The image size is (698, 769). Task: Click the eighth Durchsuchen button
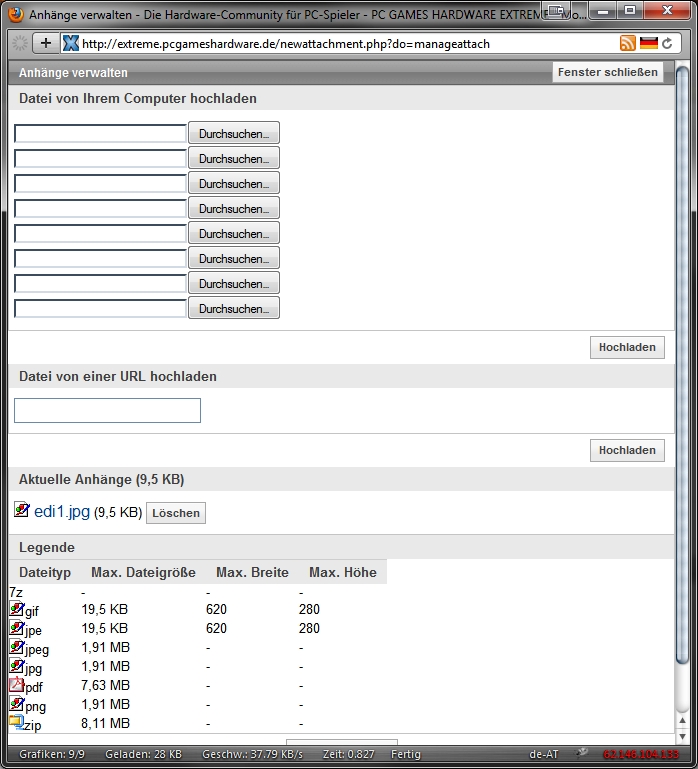[234, 308]
